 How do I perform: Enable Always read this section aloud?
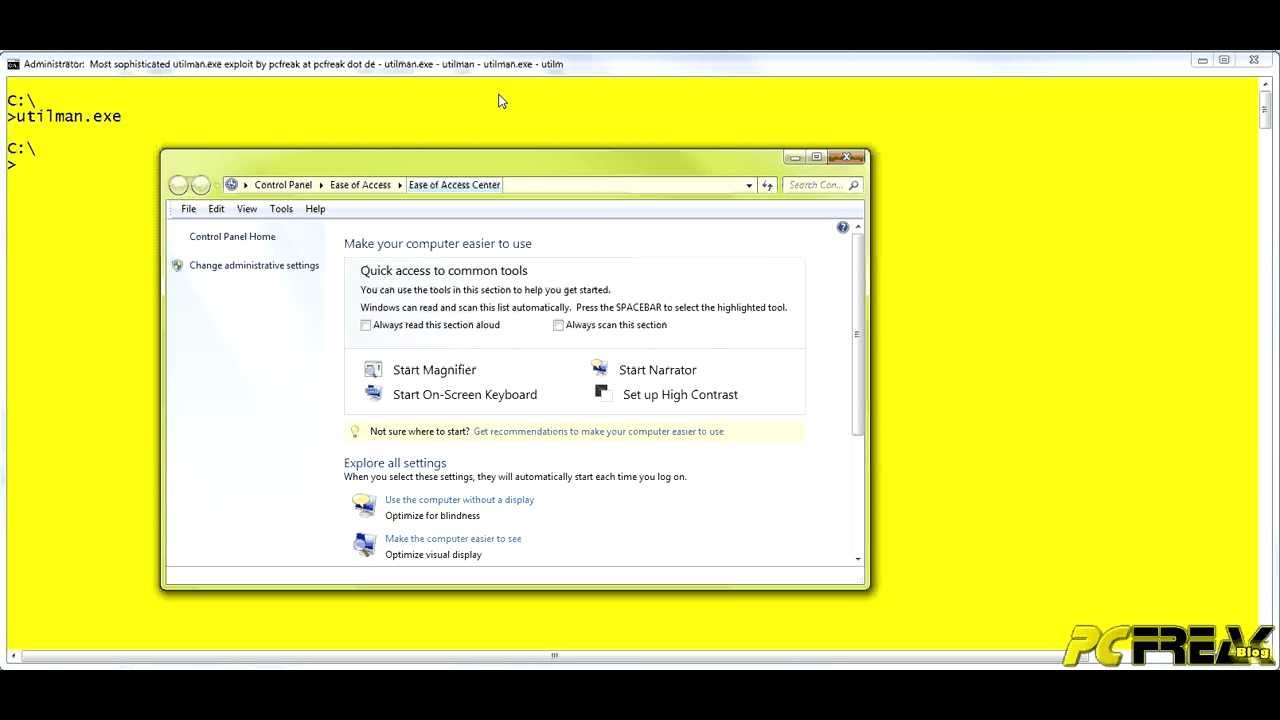[366, 325]
